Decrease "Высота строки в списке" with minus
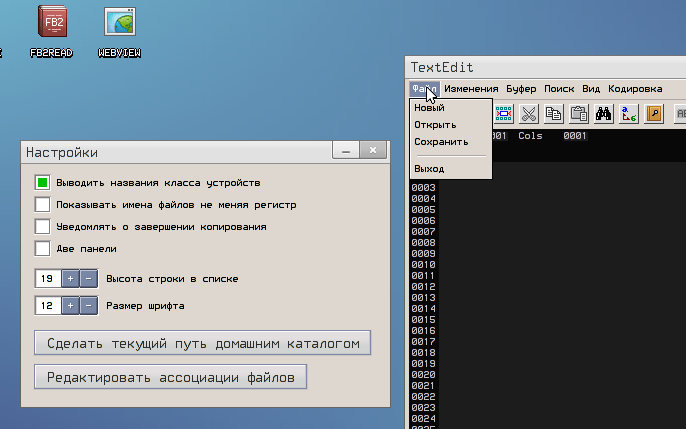This screenshot has width=686, height=429. 88,279
